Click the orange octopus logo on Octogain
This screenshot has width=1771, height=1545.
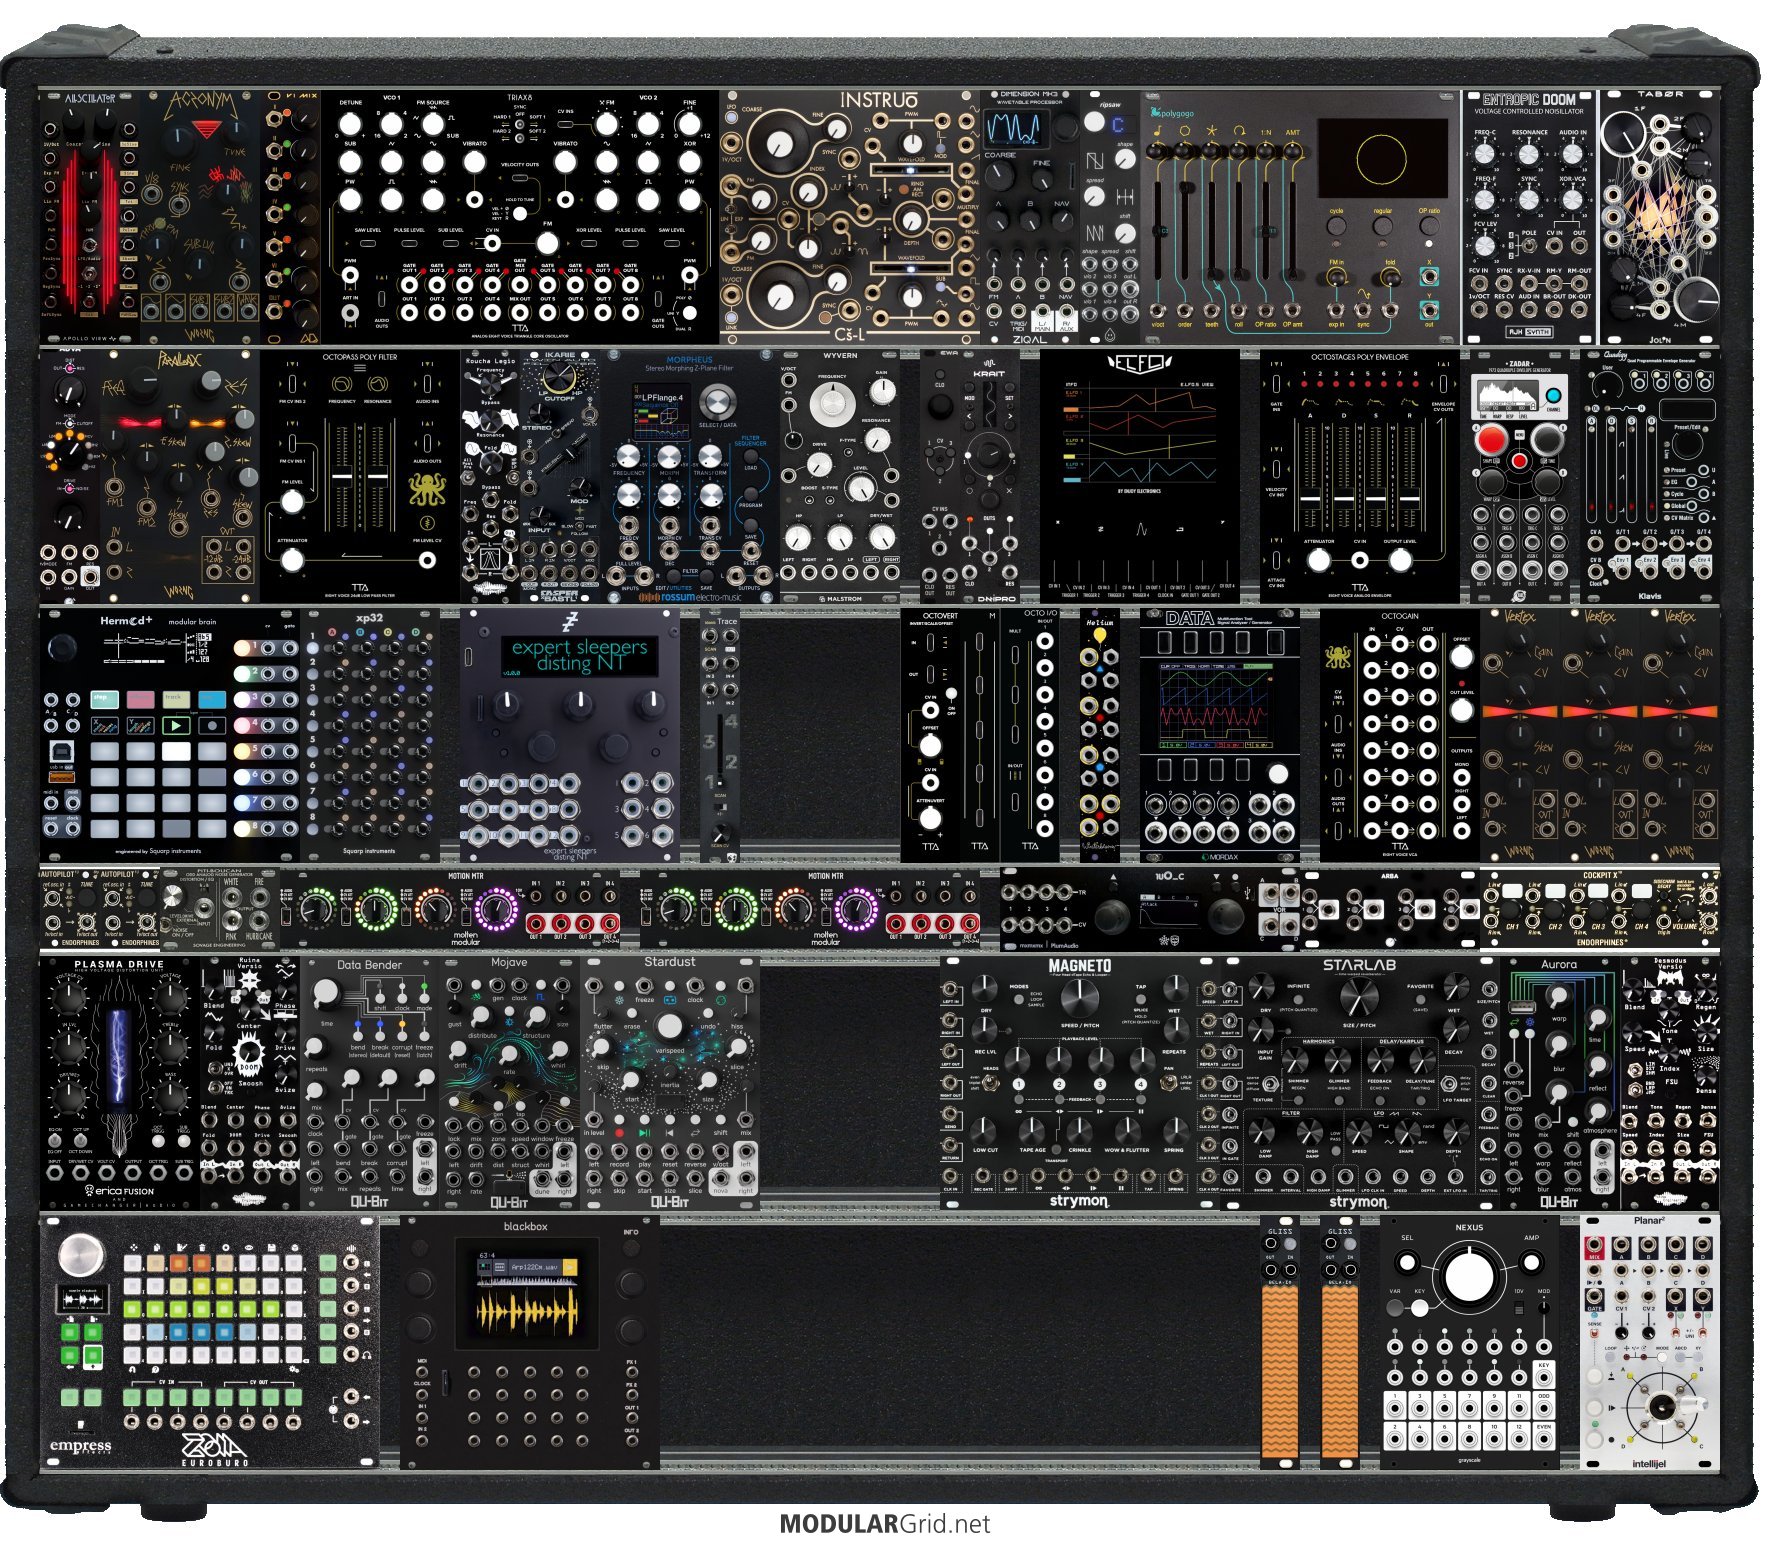pos(1338,657)
